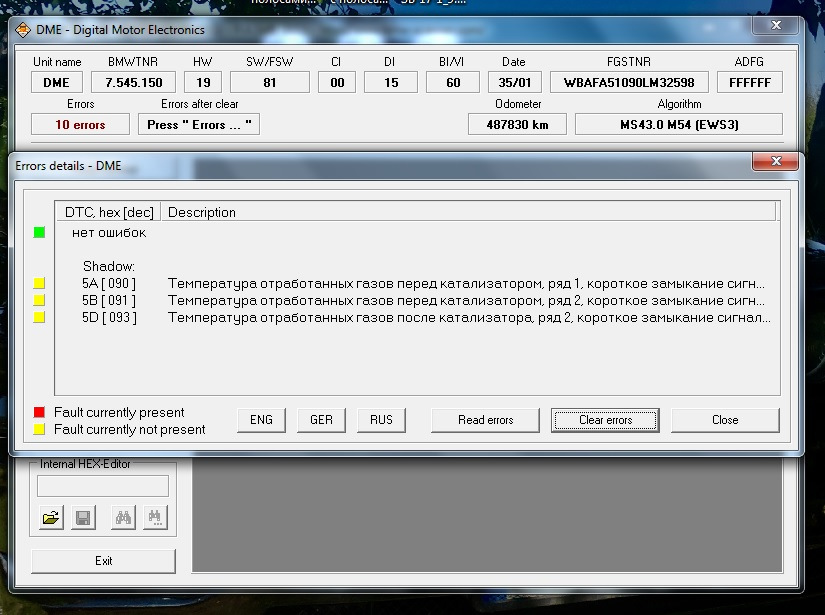
Task: Click the BMWTNR value 7.545.150
Action: pyautogui.click(x=133, y=83)
